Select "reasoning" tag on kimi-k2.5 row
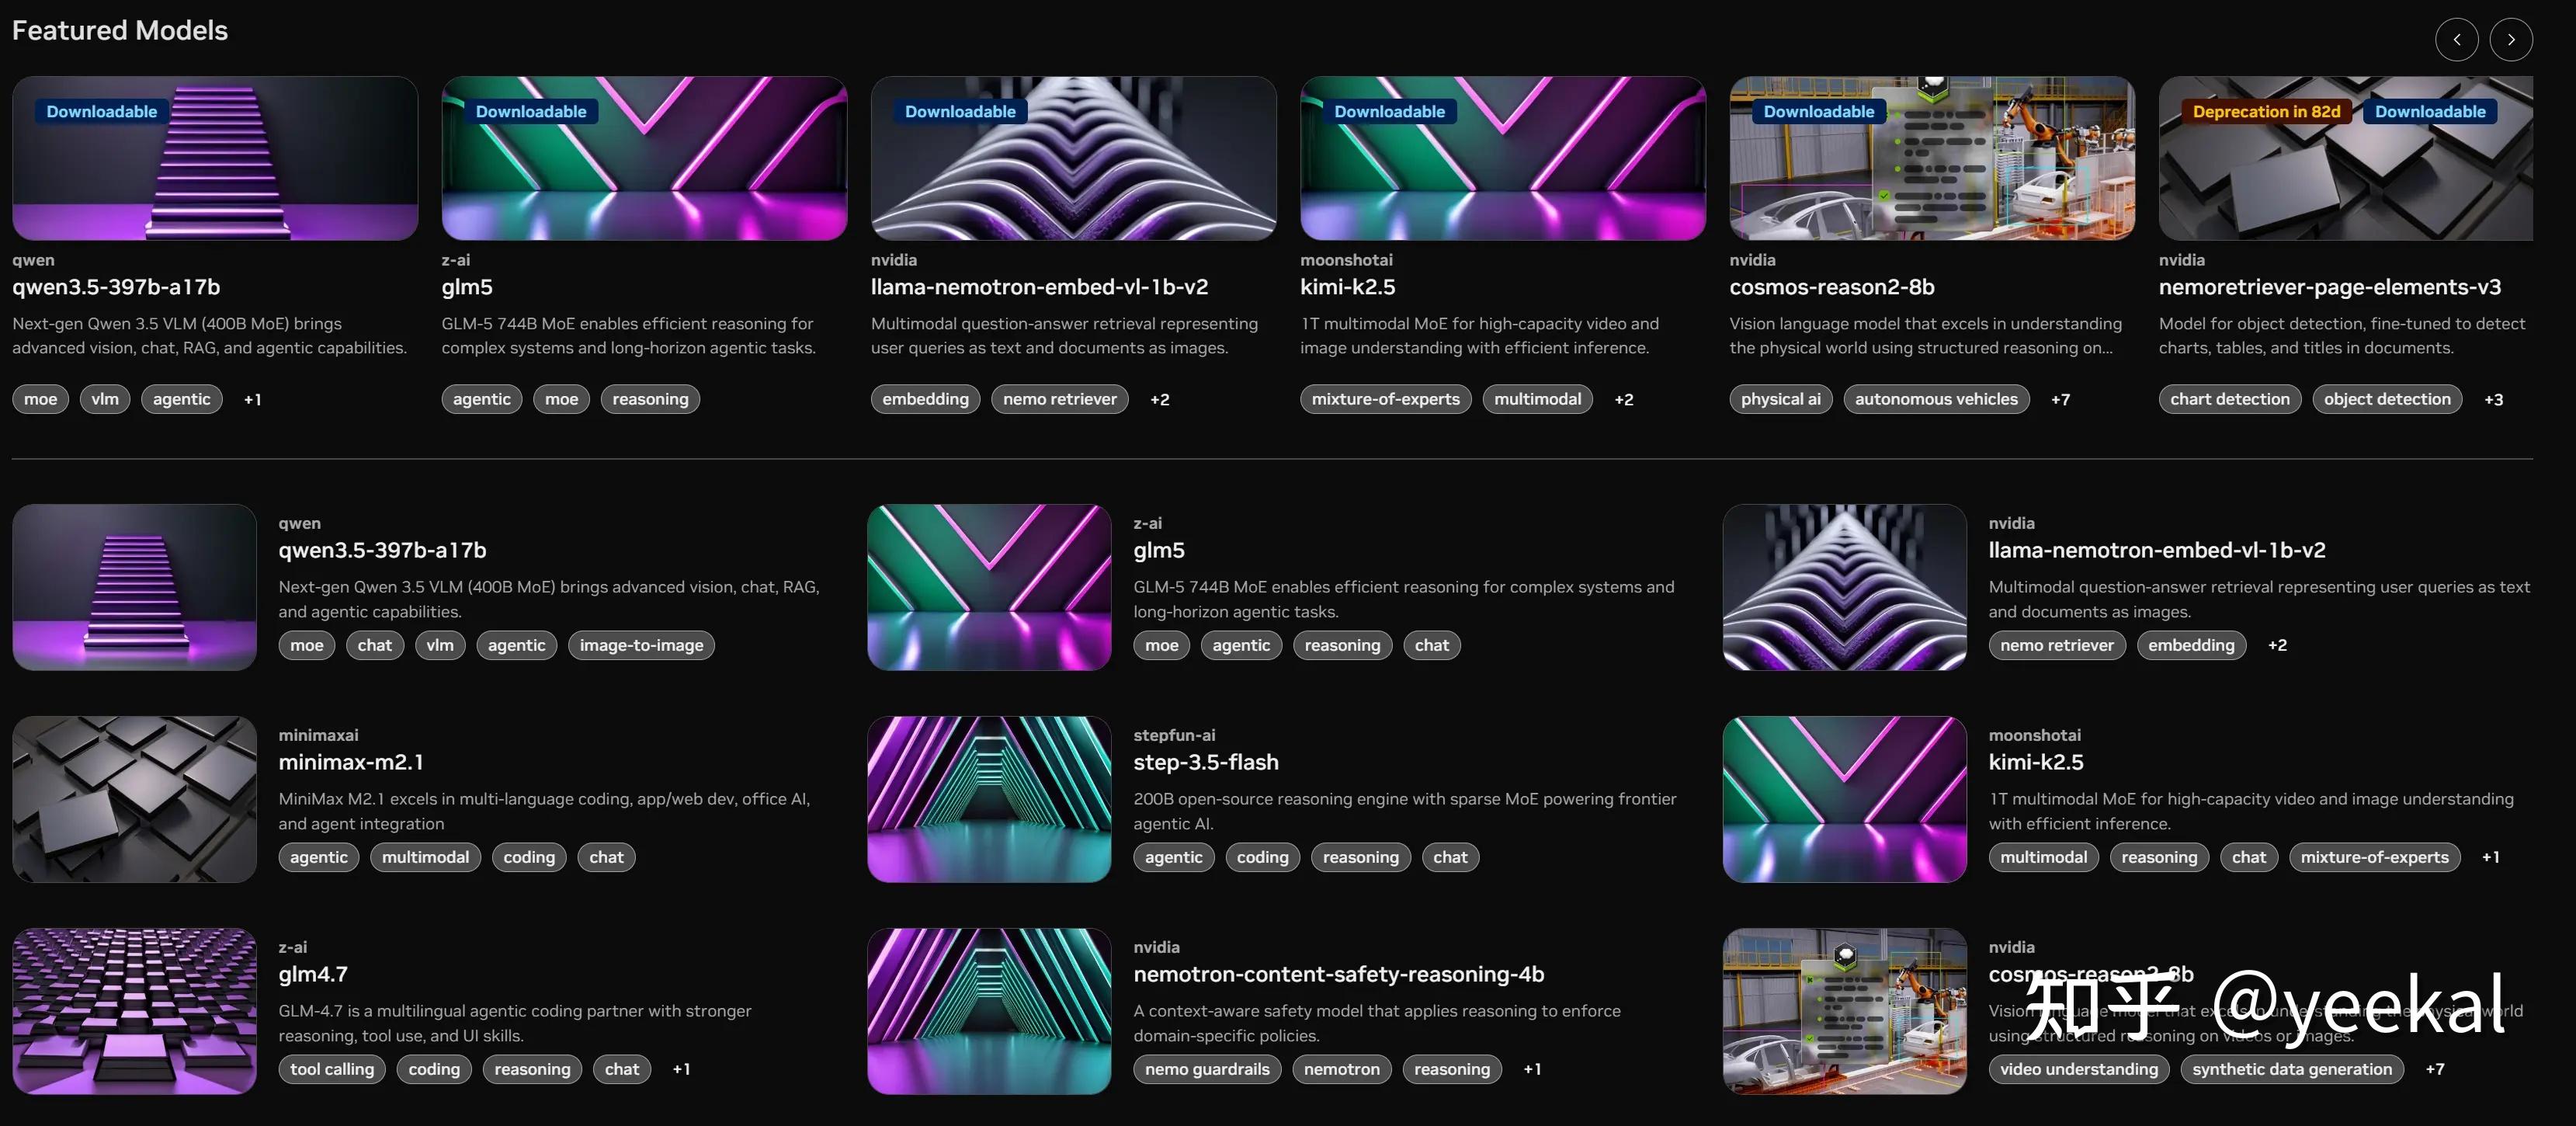The width and height of the screenshot is (2576, 1126). pyautogui.click(x=2159, y=857)
